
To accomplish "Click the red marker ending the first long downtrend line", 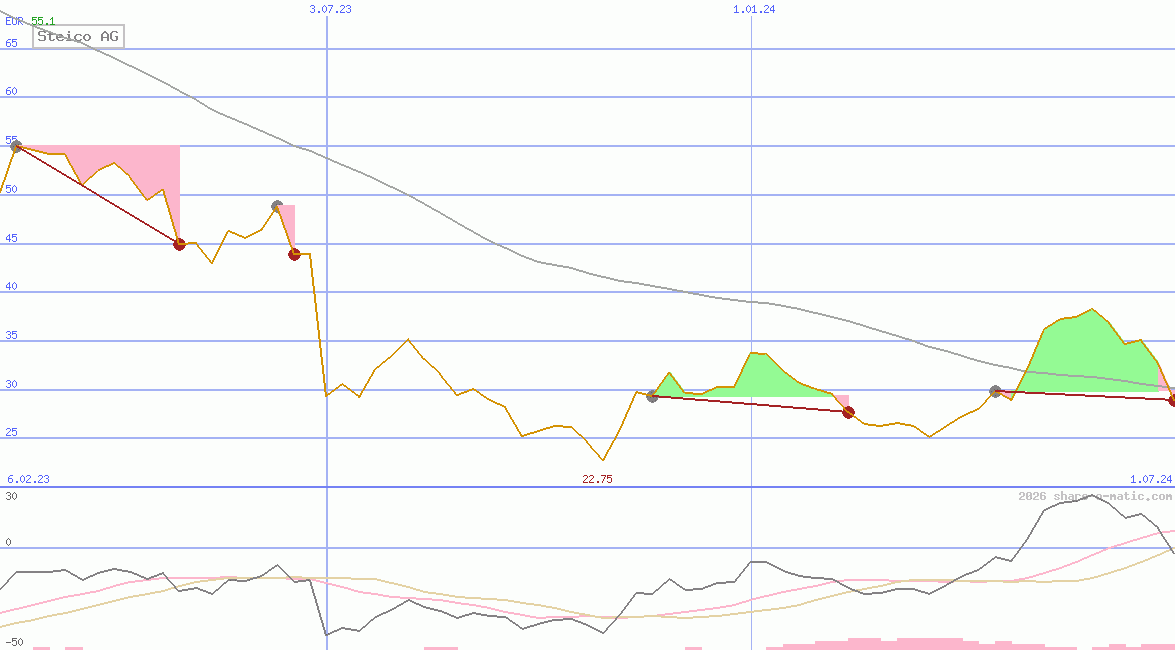I will [x=179, y=244].
